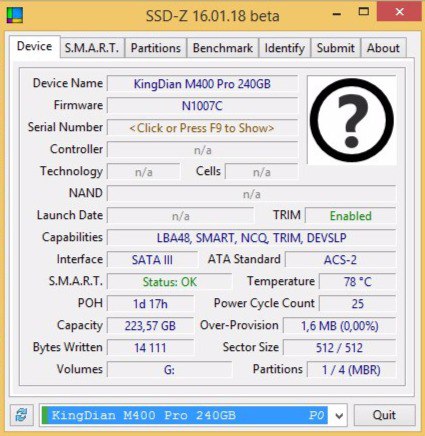The width and height of the screenshot is (425, 436).
Task: Click the POH value 1d 17h
Action: (x=150, y=304)
